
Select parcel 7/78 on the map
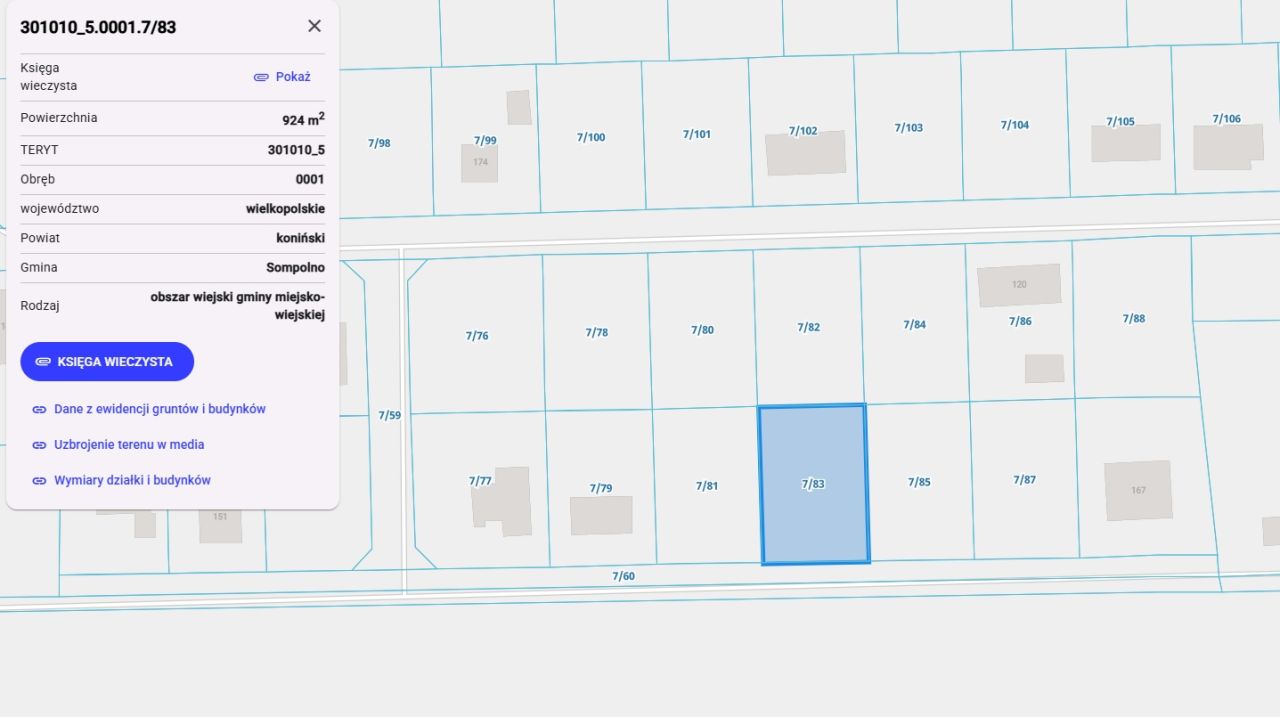[596, 333]
